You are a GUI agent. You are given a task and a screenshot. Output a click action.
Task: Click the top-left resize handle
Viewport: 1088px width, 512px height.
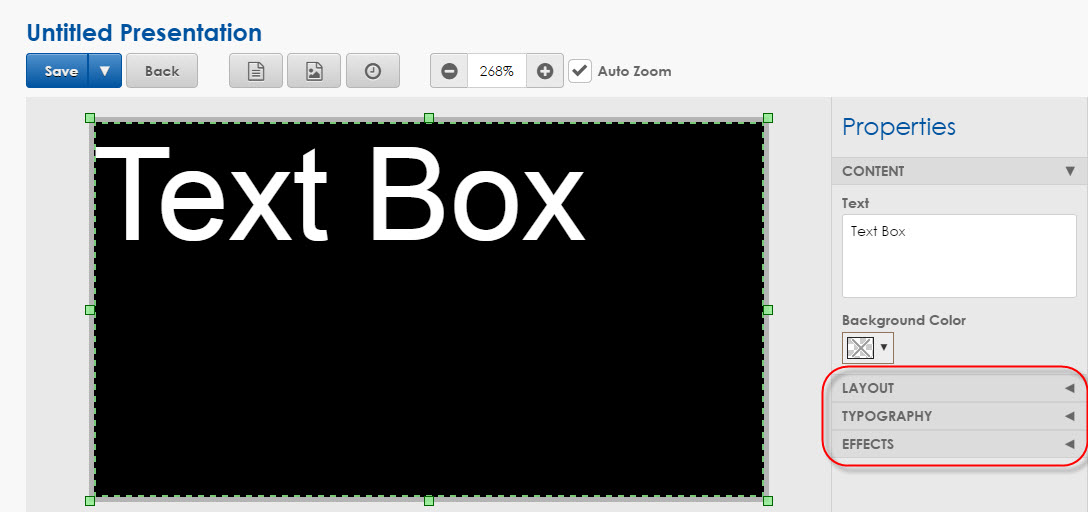(90, 118)
